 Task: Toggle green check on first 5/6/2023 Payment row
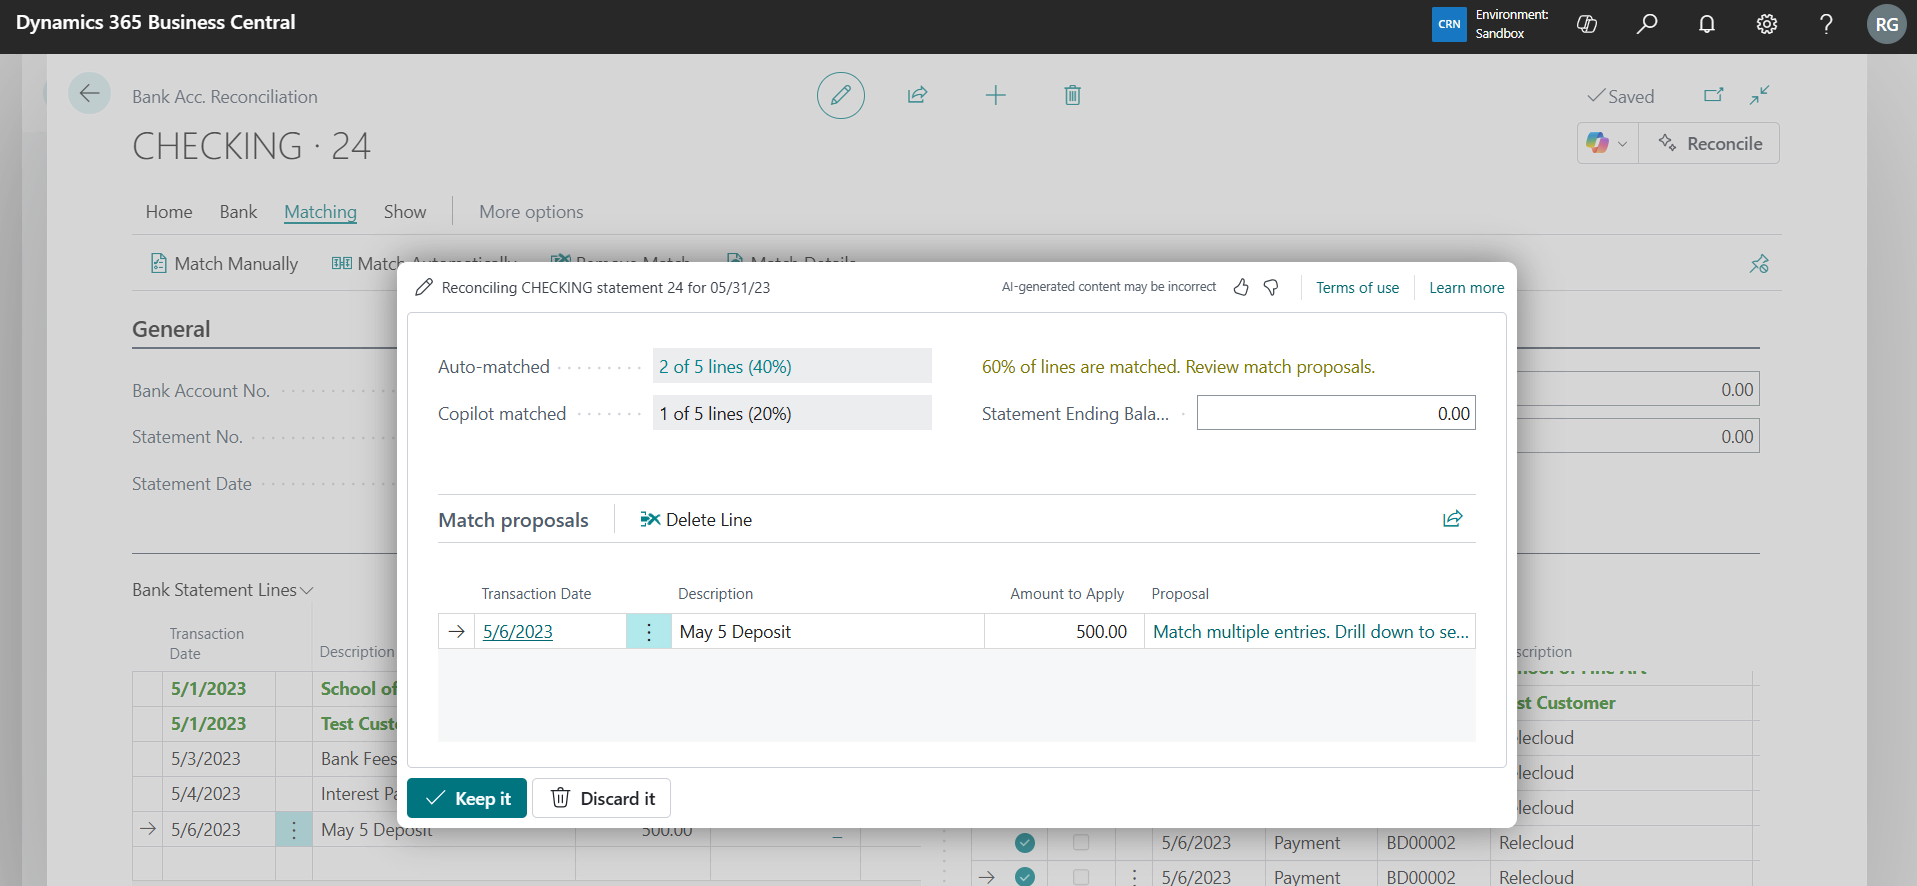pyautogui.click(x=1025, y=843)
